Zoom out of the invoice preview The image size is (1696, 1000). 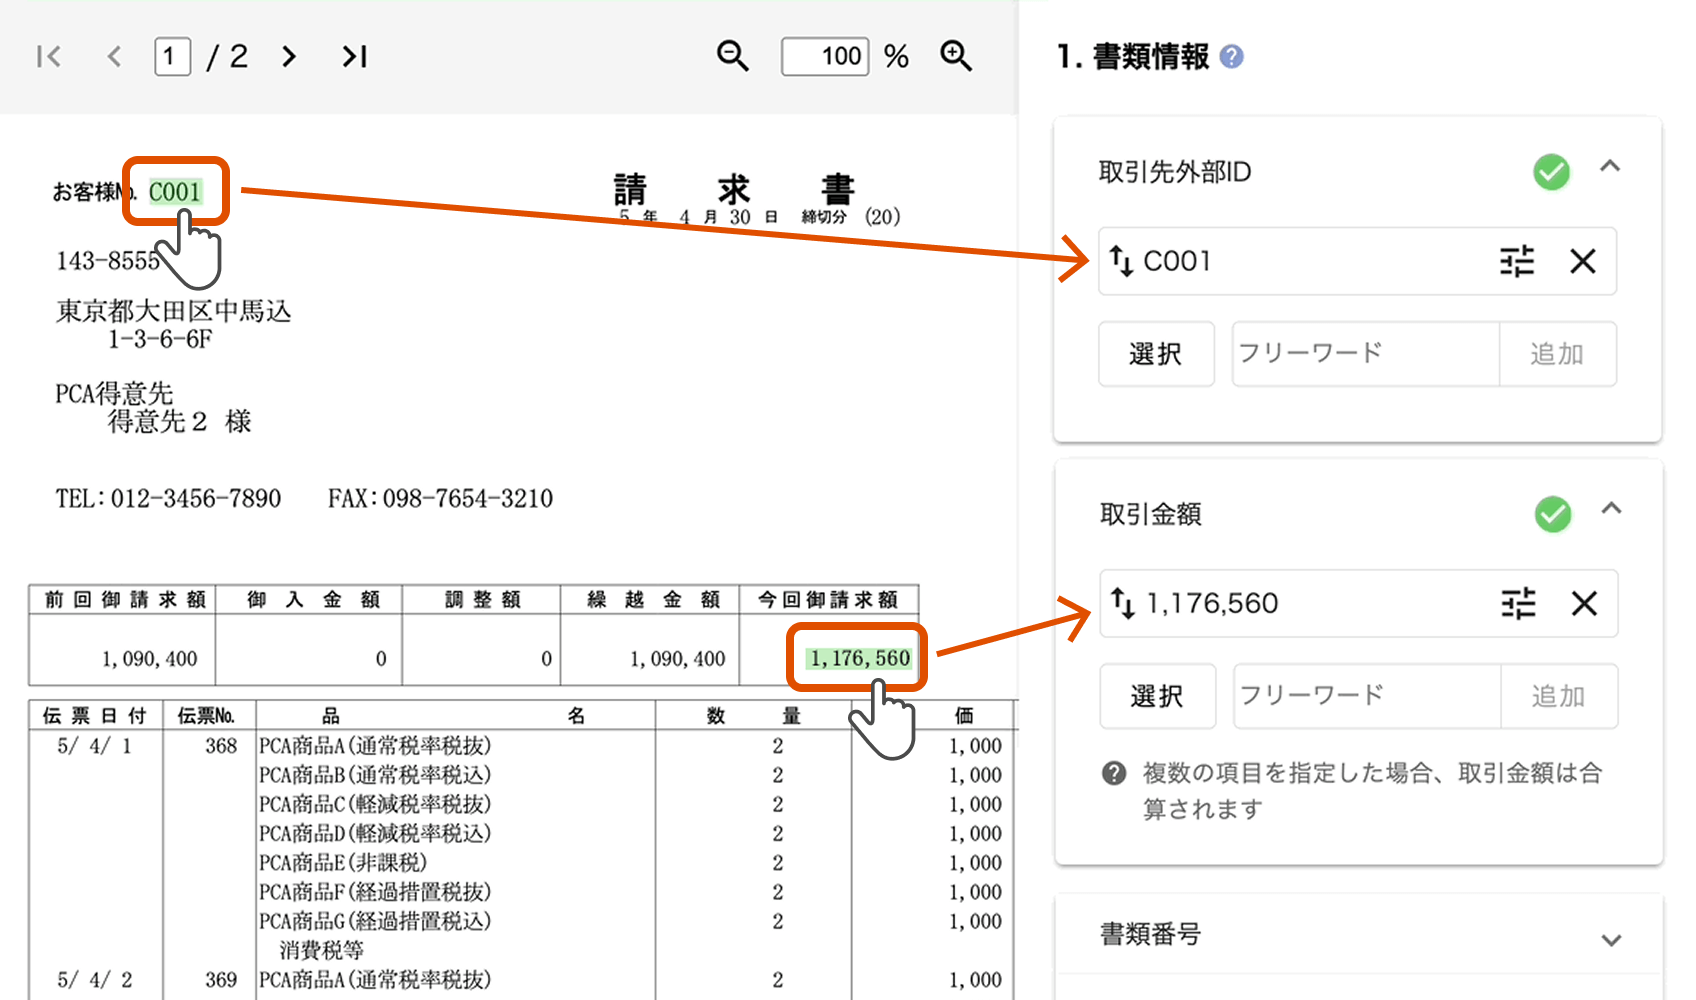point(732,57)
